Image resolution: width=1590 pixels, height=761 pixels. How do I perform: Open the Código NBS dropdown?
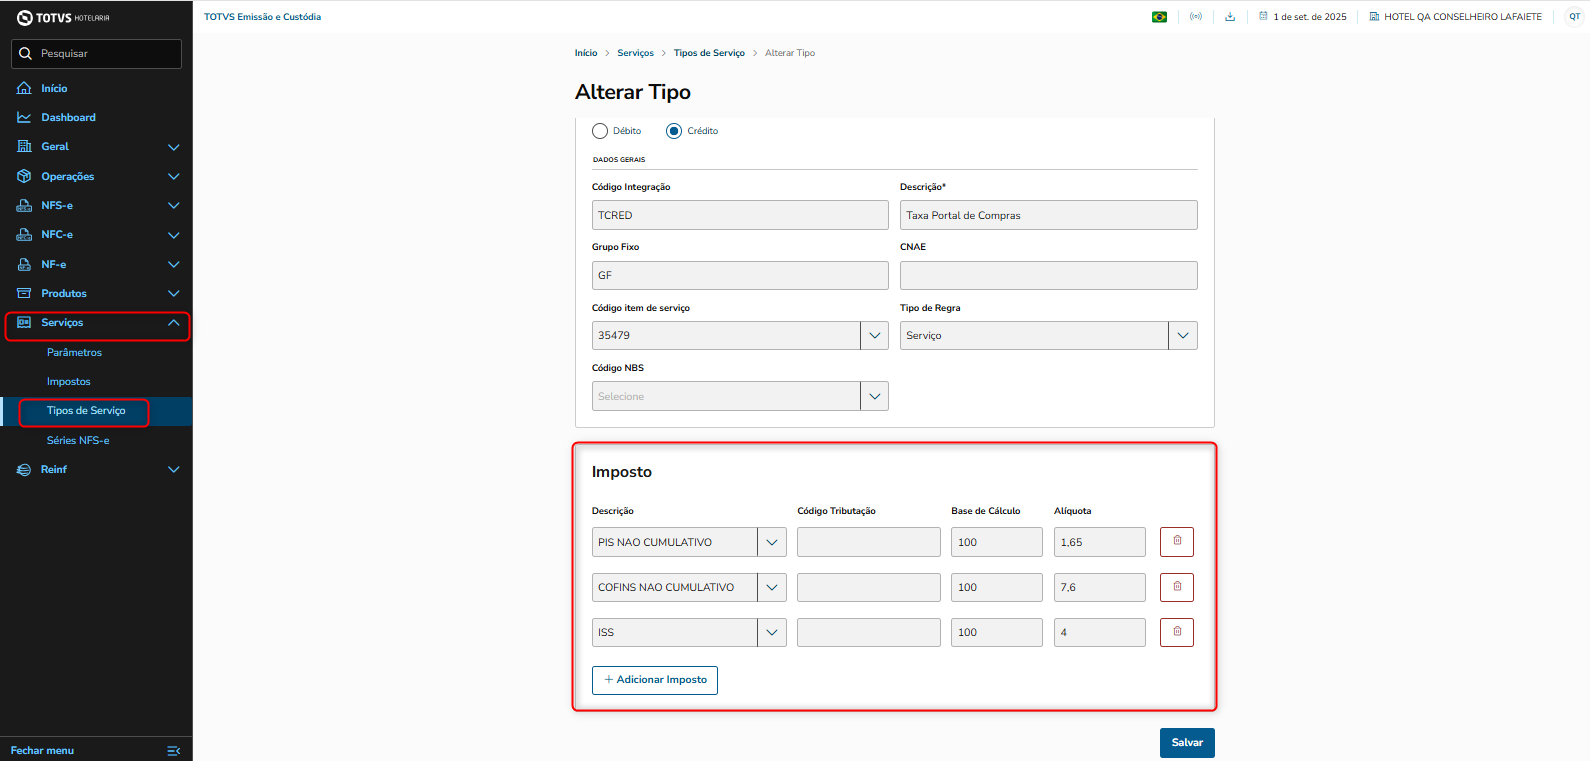point(874,396)
